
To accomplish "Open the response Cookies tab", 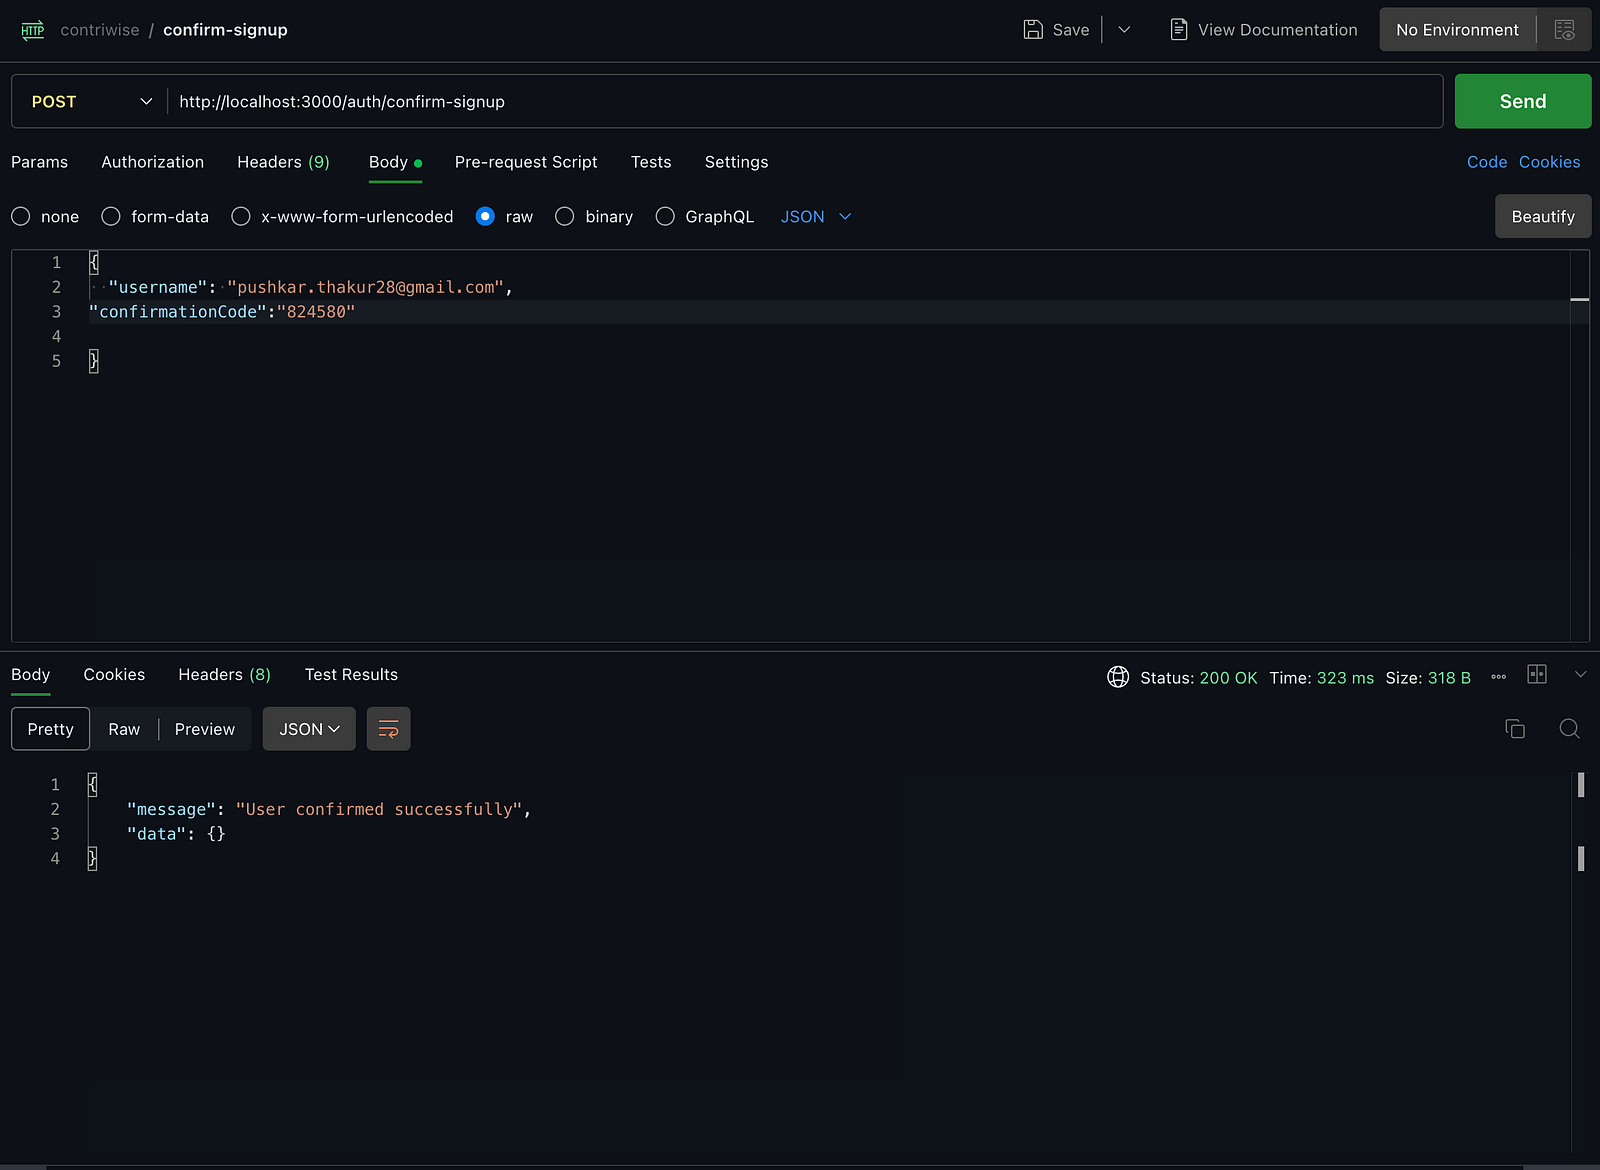I will pos(114,675).
